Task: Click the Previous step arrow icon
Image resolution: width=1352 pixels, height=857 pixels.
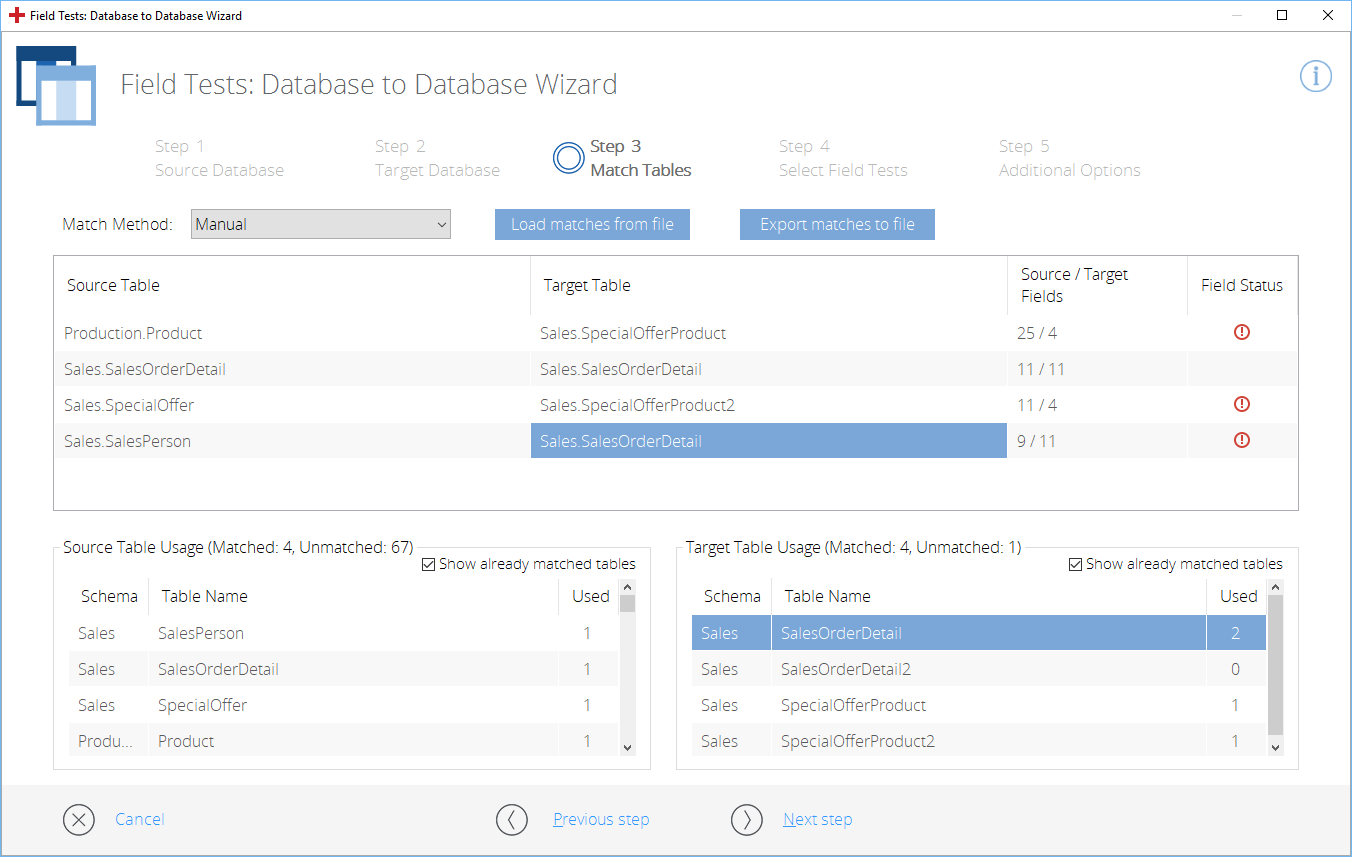Action: [511, 820]
